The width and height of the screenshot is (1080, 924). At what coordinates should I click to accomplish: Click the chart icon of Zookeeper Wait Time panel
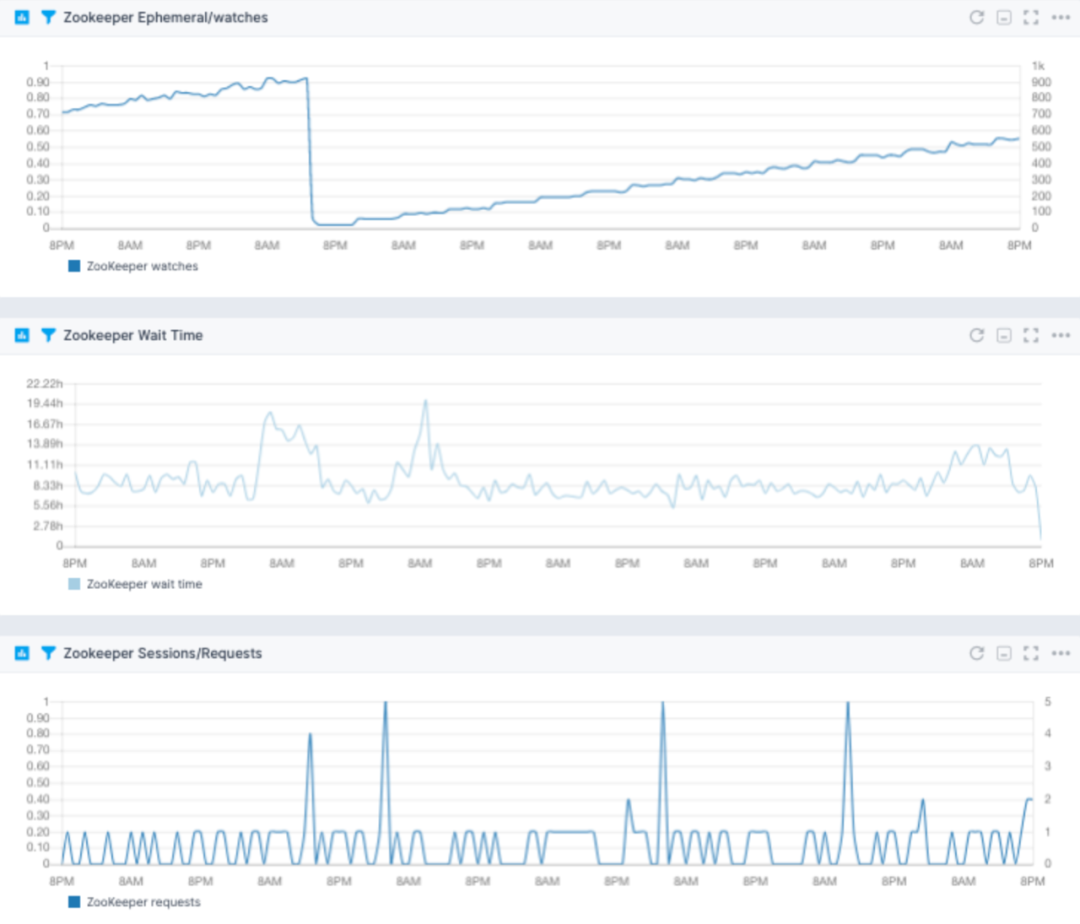[x=22, y=335]
